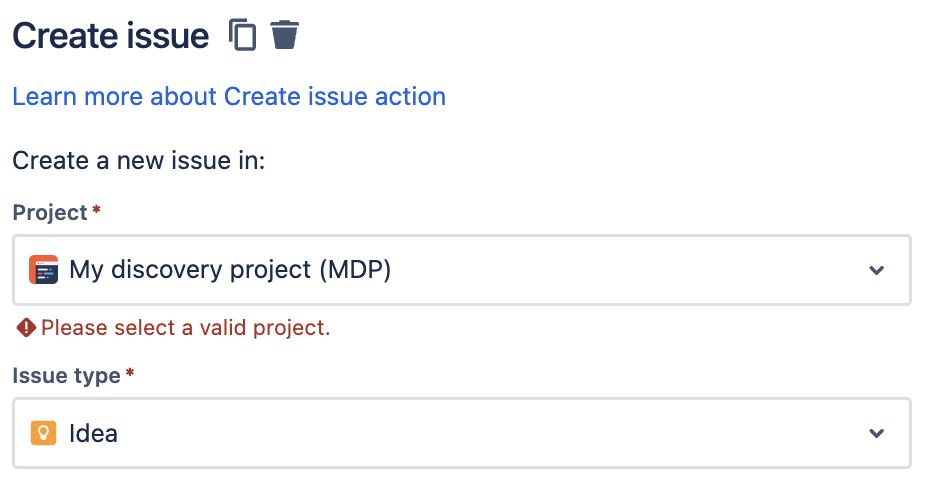Click the red asterisk beside Issue type label

[x=129, y=376]
